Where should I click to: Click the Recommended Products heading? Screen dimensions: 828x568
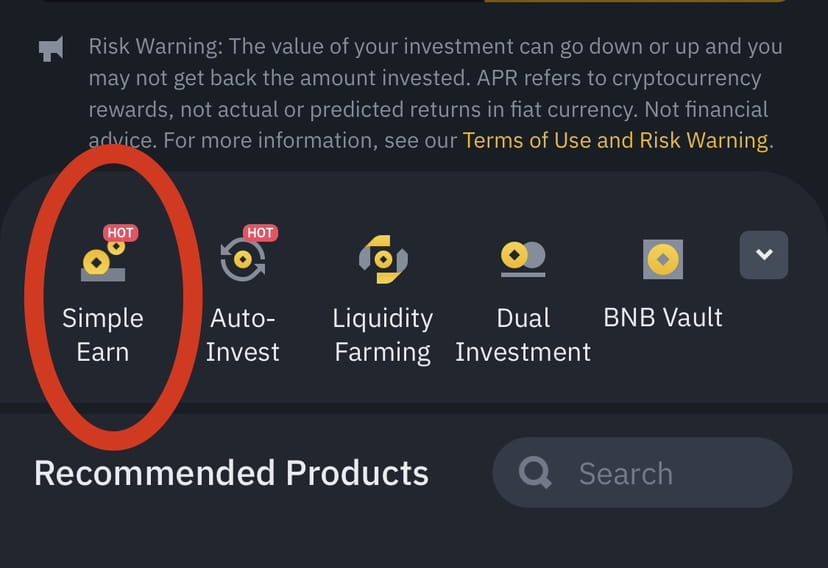(231, 472)
